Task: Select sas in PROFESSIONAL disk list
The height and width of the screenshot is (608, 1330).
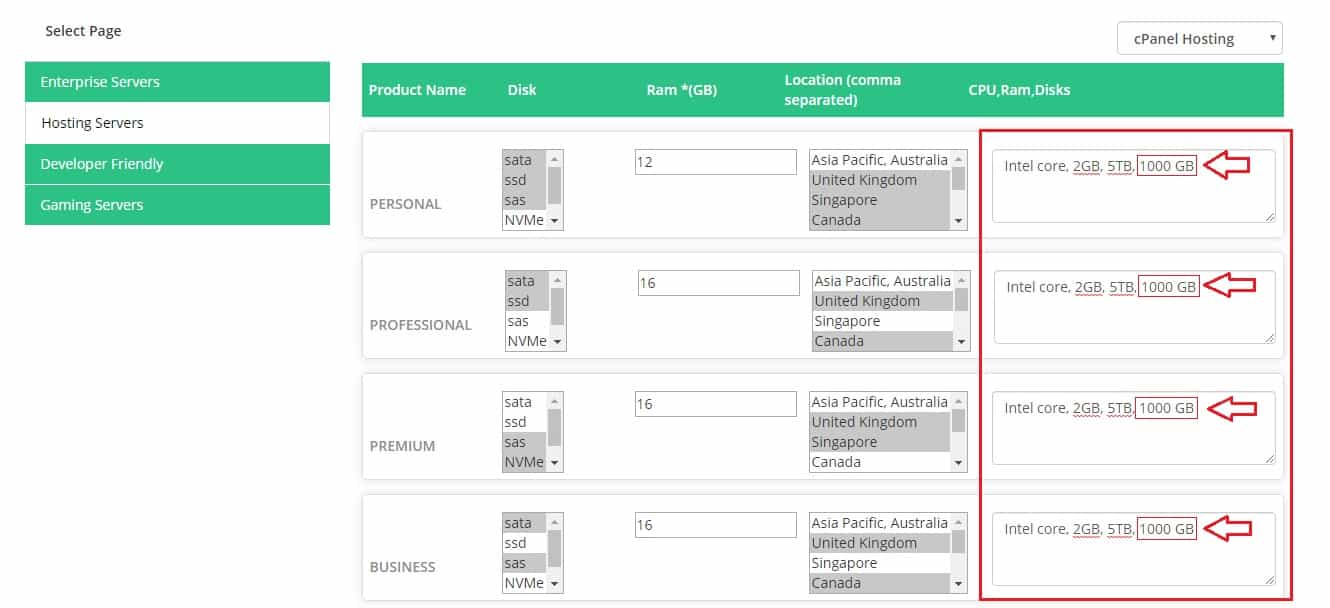Action: [527, 321]
